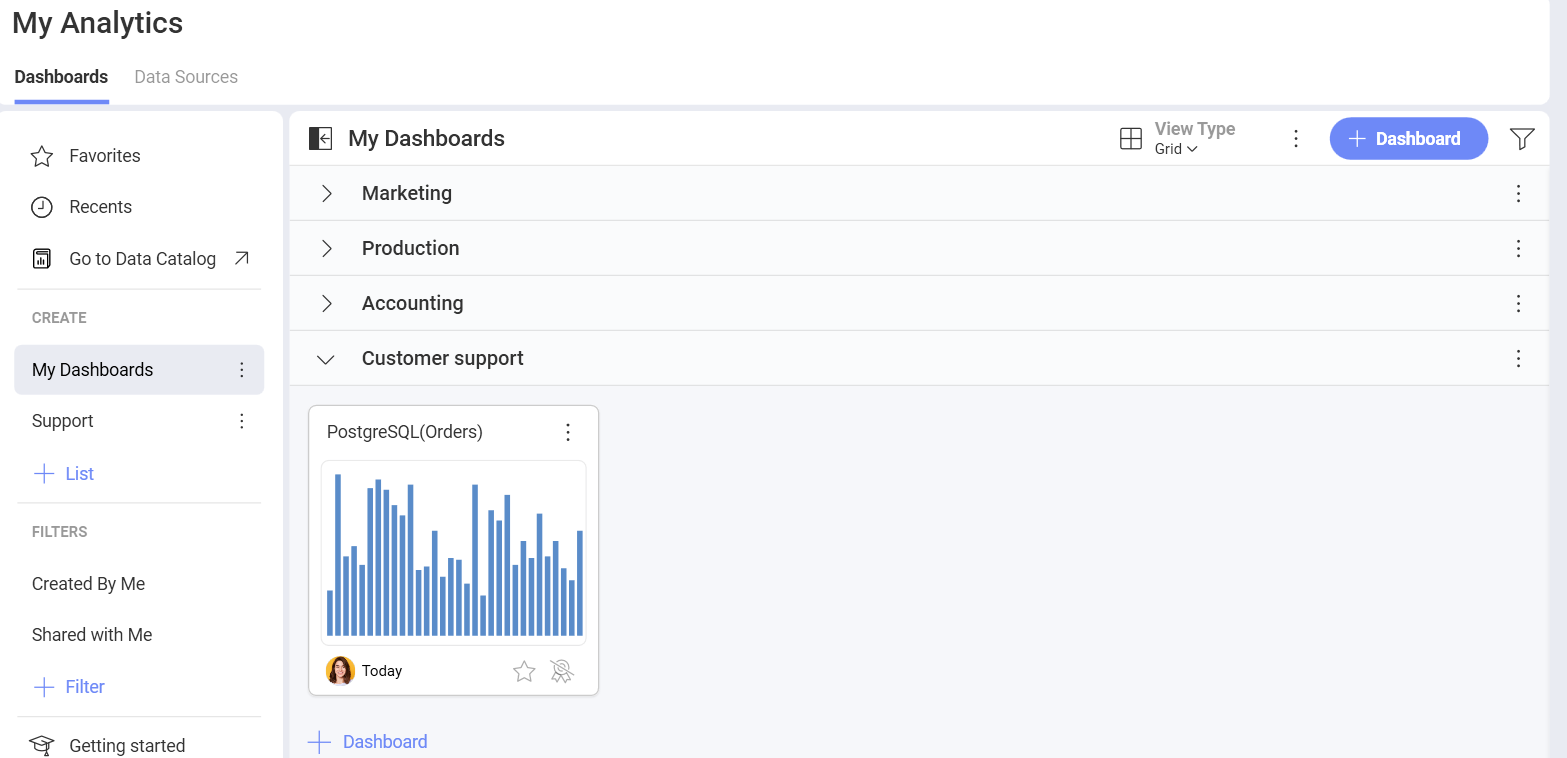Click + Dashboard link under Customer support
The image size is (1567, 758).
368,742
